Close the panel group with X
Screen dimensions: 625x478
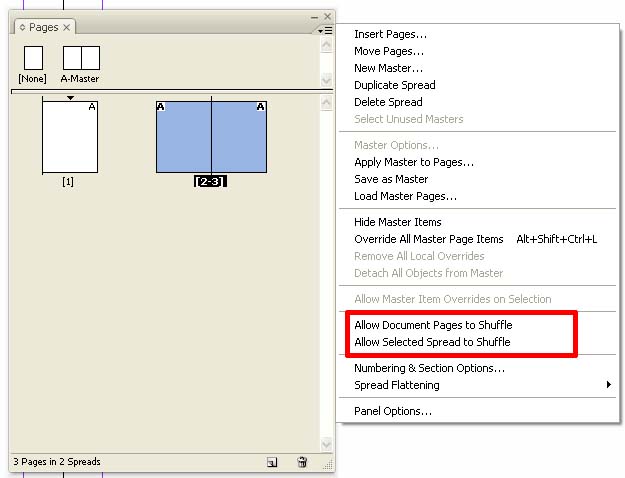(x=328, y=16)
